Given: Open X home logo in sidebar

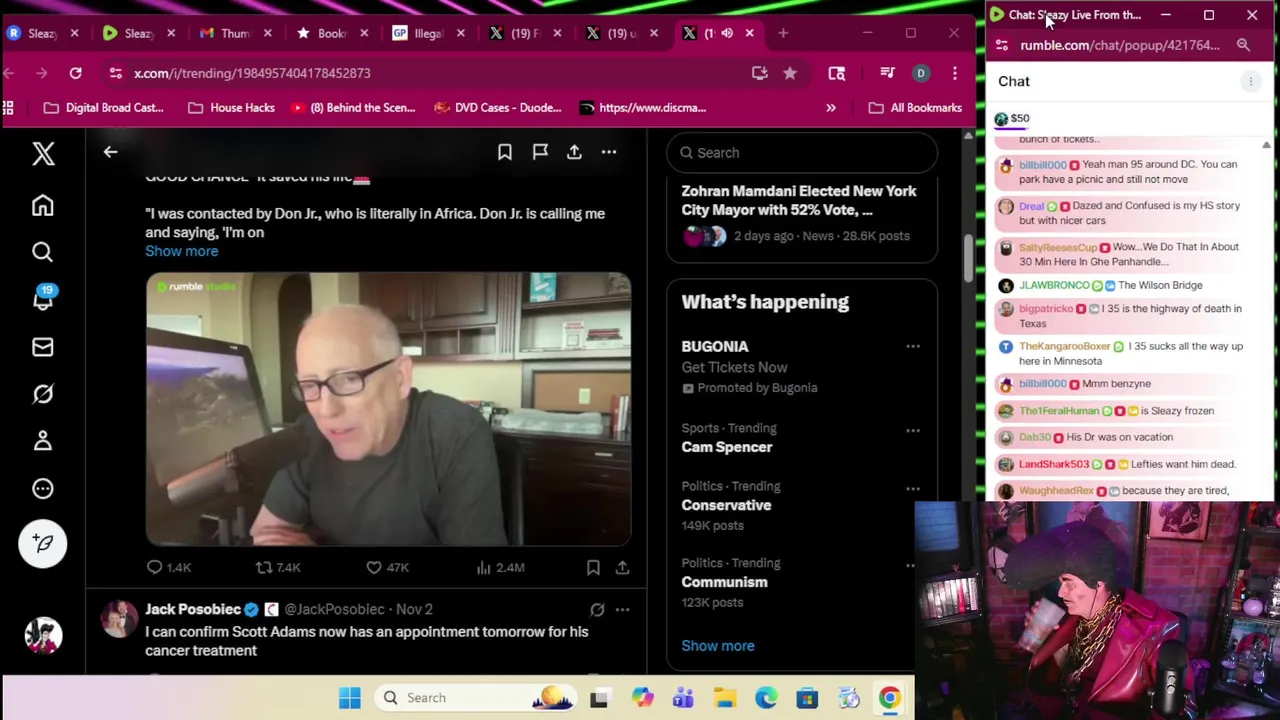Looking at the screenshot, I should (x=43, y=153).
